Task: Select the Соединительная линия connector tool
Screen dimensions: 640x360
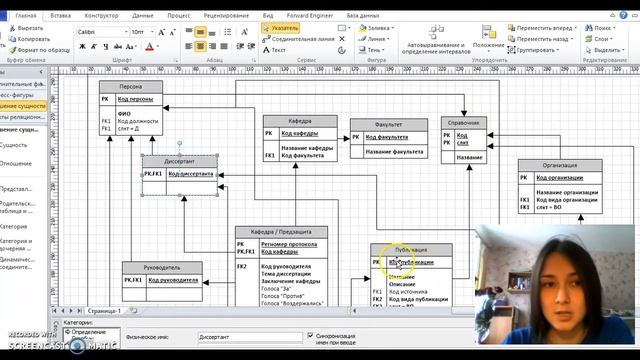Action: point(298,39)
